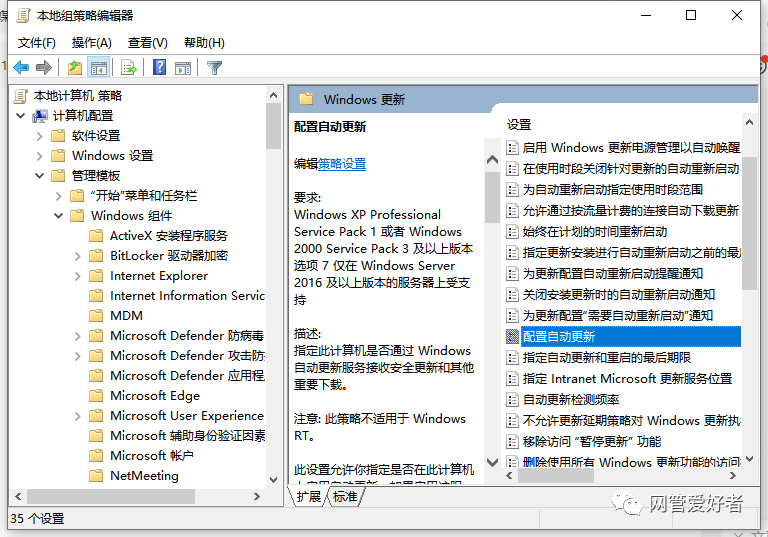
Task: Collapse the 管理模板 tree node
Action: [40, 175]
